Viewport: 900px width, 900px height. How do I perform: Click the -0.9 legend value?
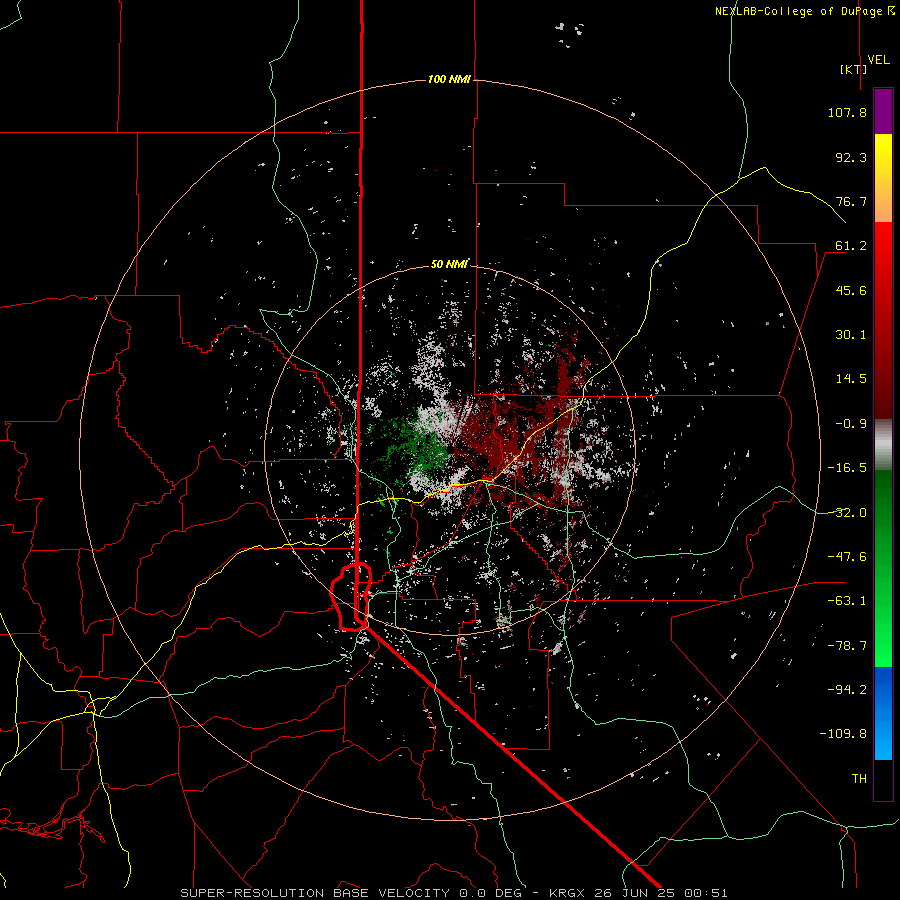(x=851, y=424)
